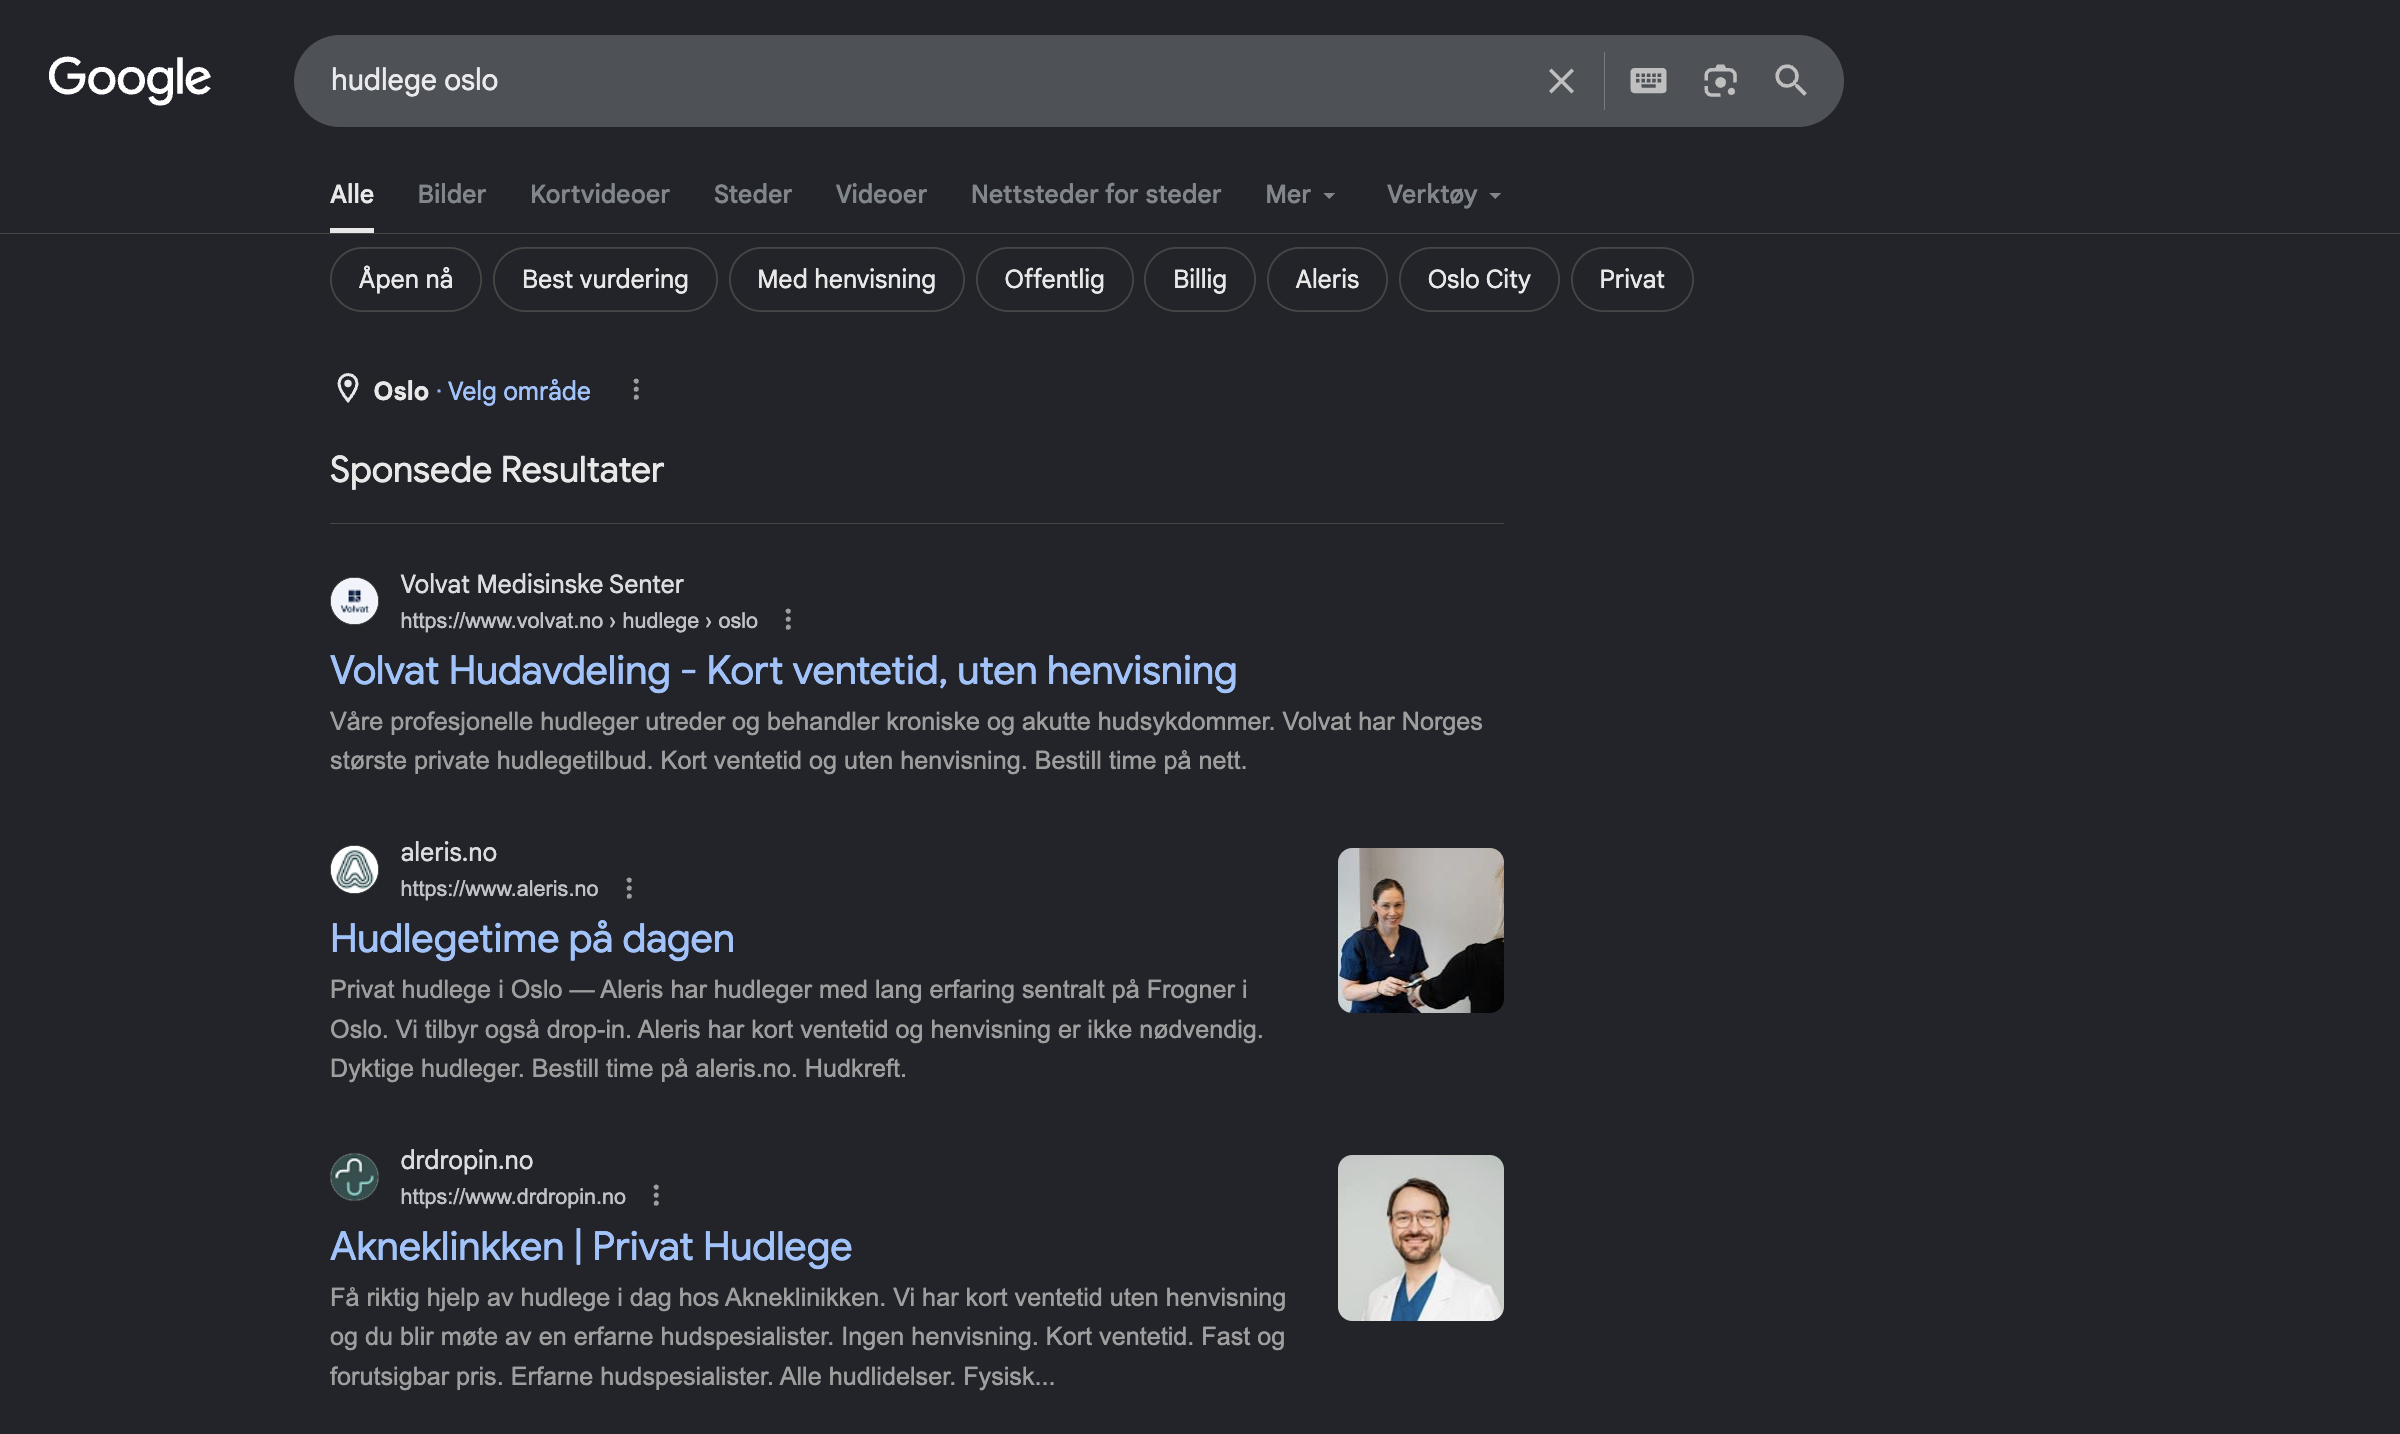
Task: Click the bold 'Oslo' location label
Action: click(x=401, y=390)
